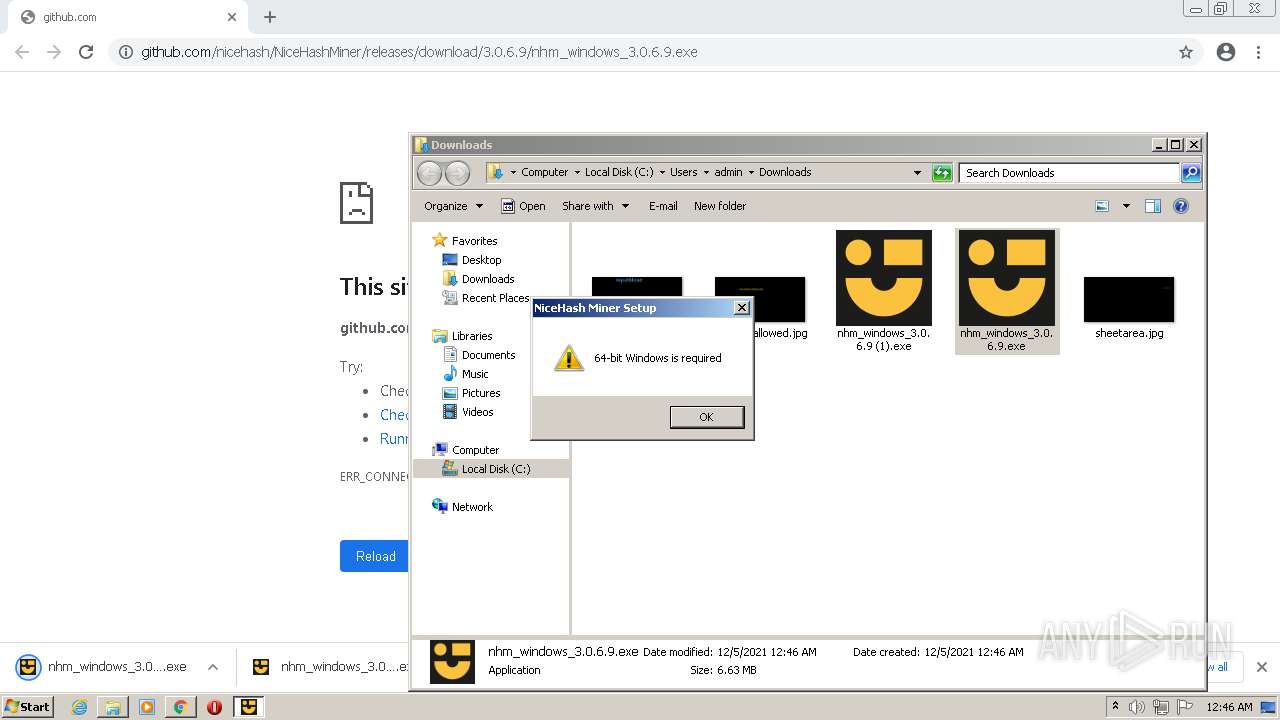Screen dimensions: 1280x720
Task: Refresh the Downloads folder view
Action: coord(942,173)
